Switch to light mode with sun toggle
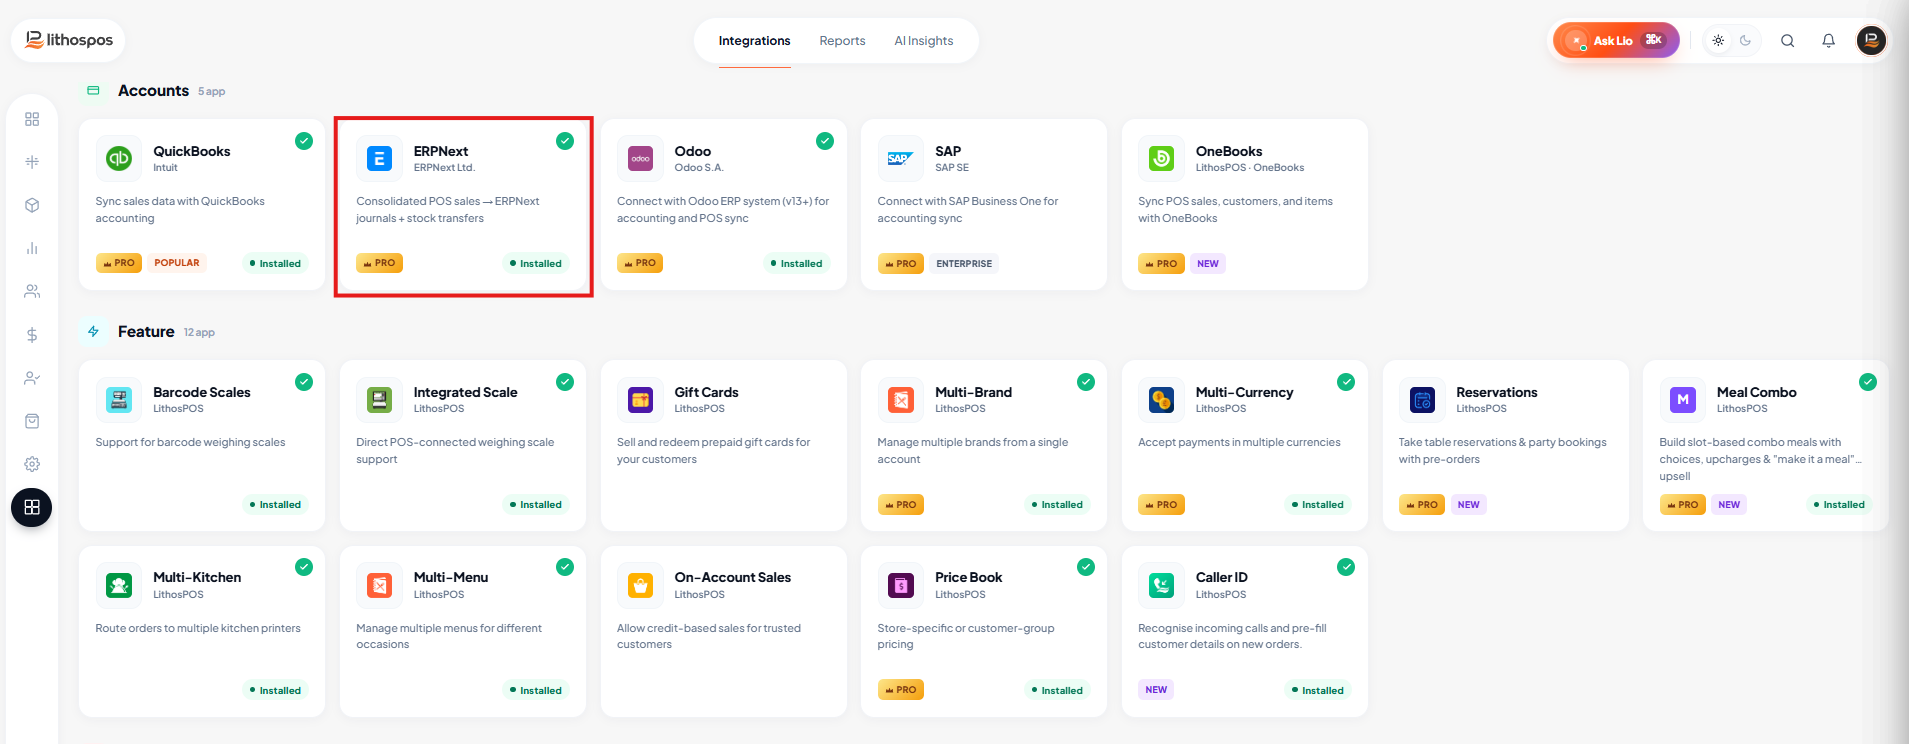 pyautogui.click(x=1718, y=41)
